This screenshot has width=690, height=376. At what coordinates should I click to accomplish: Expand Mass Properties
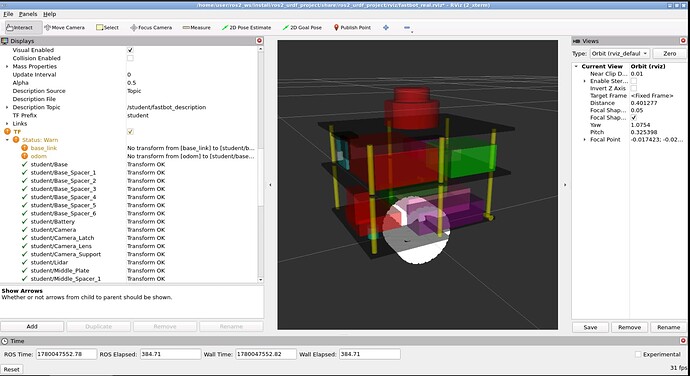[7, 66]
